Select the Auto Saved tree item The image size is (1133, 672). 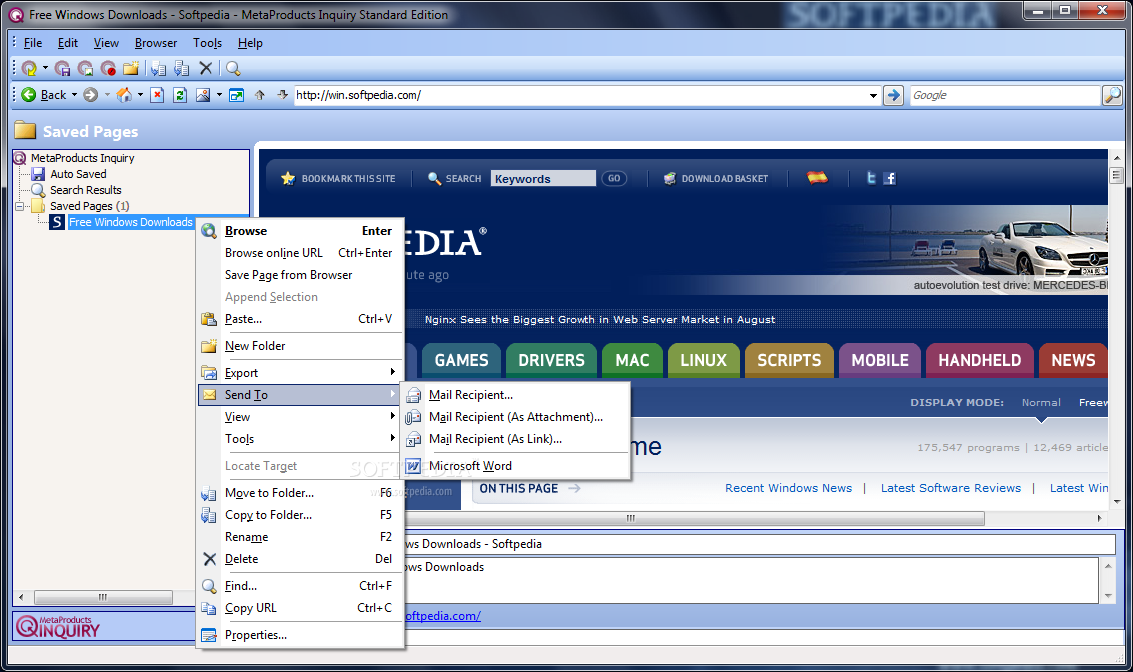[78, 174]
